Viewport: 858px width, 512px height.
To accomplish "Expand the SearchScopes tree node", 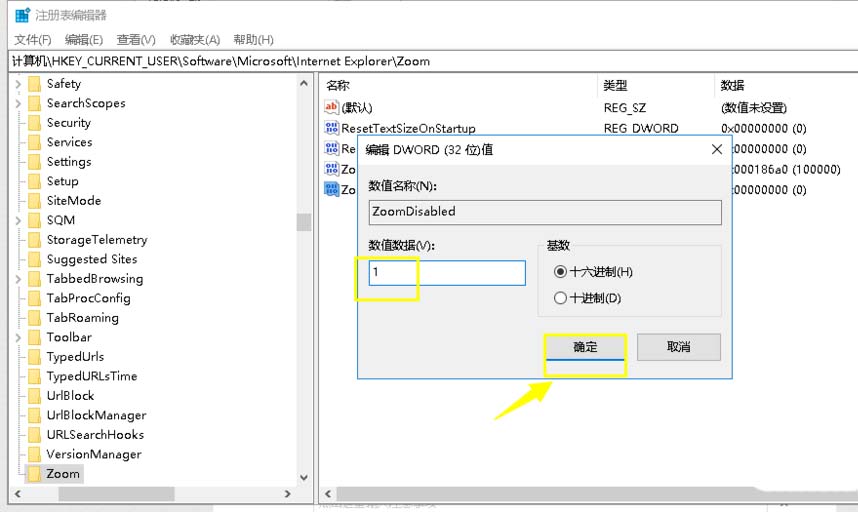I will pyautogui.click(x=18, y=103).
